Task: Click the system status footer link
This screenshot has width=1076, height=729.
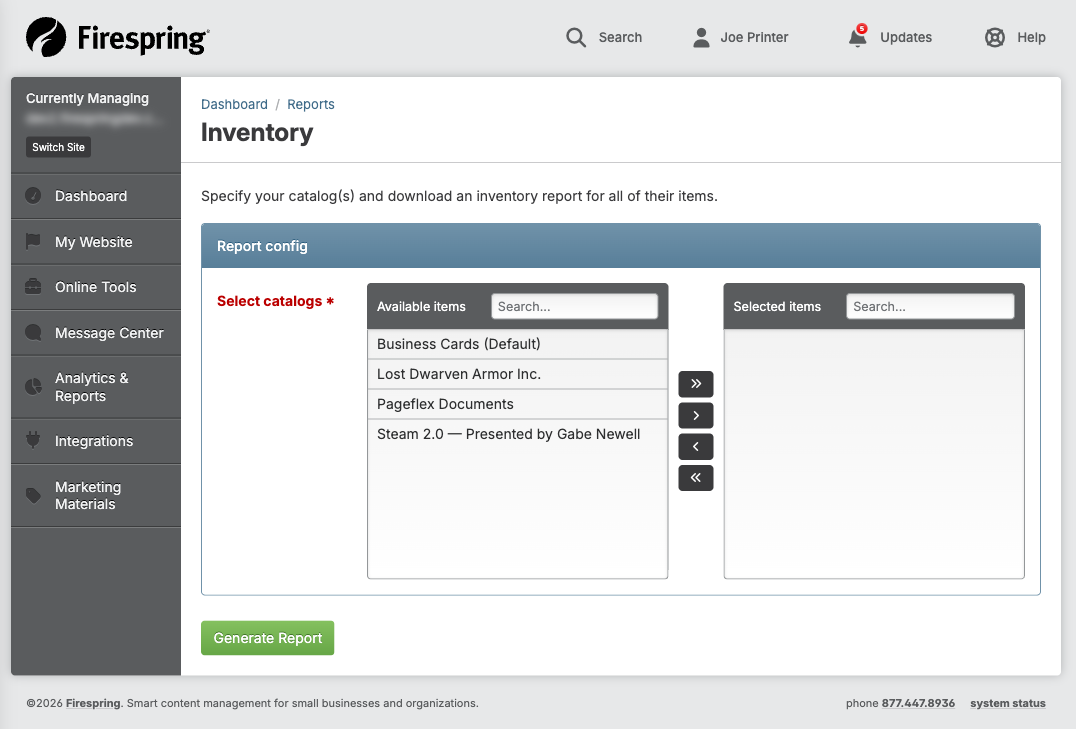Action: coord(1007,703)
